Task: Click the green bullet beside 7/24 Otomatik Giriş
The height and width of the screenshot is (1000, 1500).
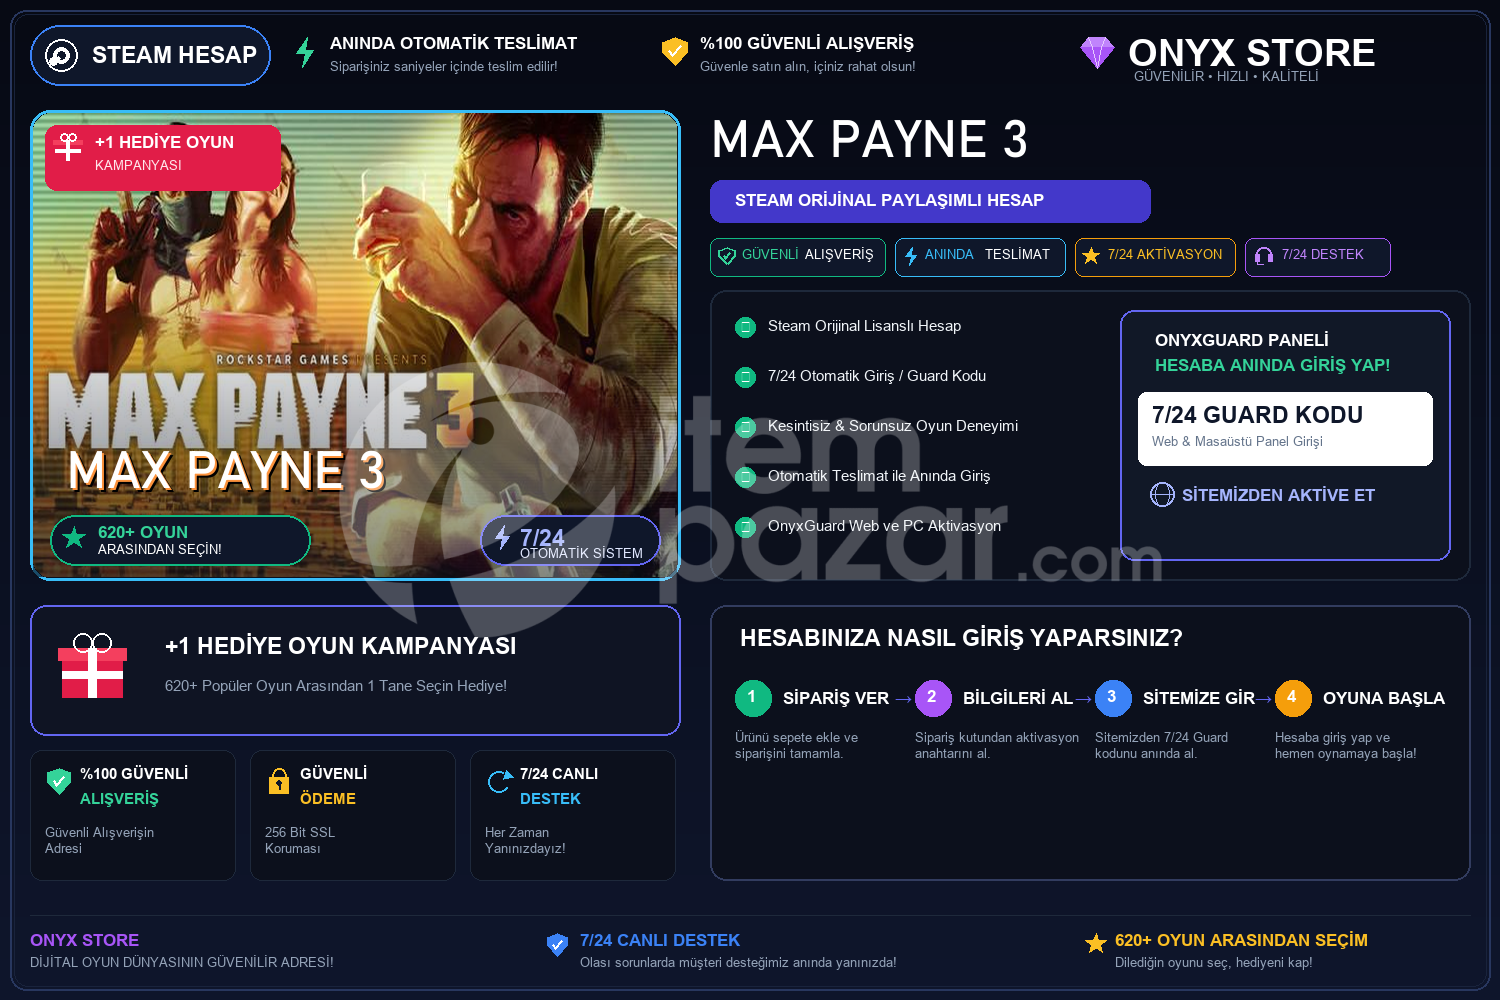Action: pyautogui.click(x=745, y=377)
